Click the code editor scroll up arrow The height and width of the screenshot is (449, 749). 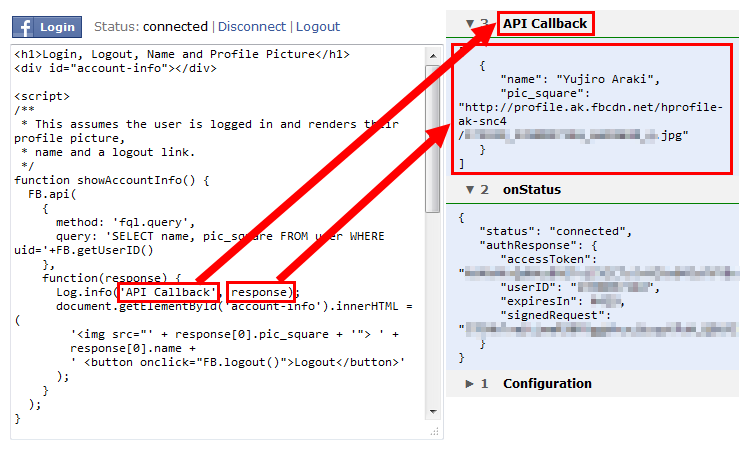pos(433,56)
